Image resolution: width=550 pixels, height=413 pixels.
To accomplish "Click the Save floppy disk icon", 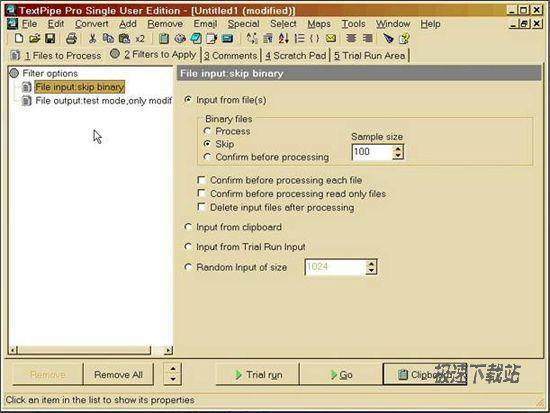I will coord(50,38).
